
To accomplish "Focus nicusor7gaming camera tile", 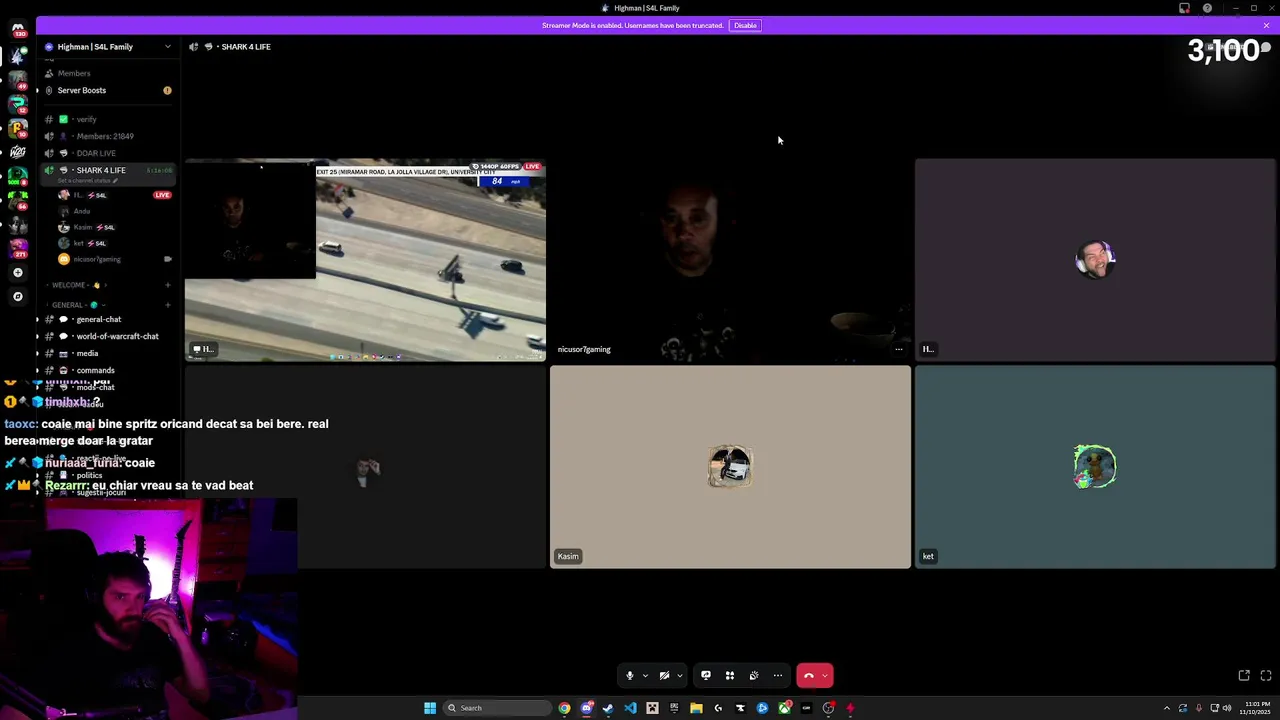I will (x=731, y=260).
